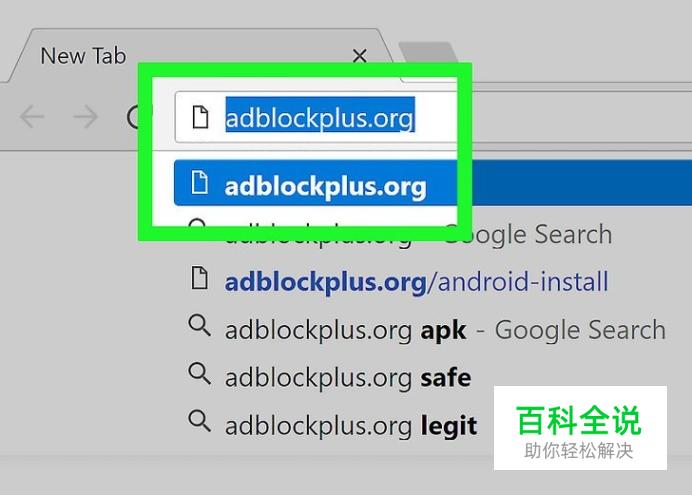
Task: Click the page icon beside the android-install suggestion
Action: (x=199, y=278)
